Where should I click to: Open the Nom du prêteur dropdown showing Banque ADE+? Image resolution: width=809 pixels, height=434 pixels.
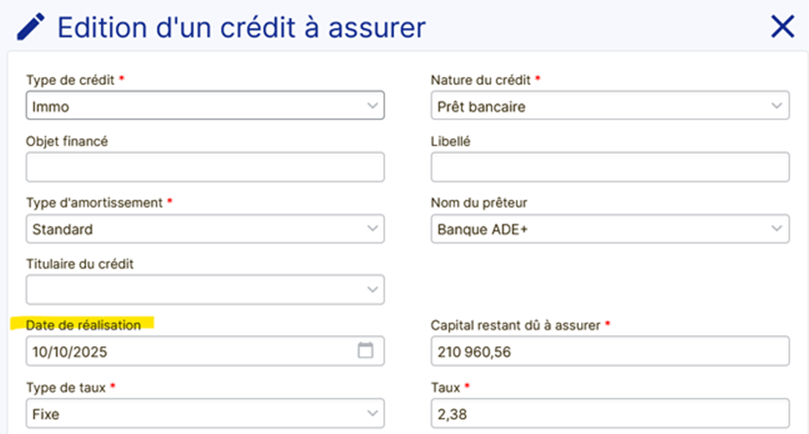click(609, 229)
